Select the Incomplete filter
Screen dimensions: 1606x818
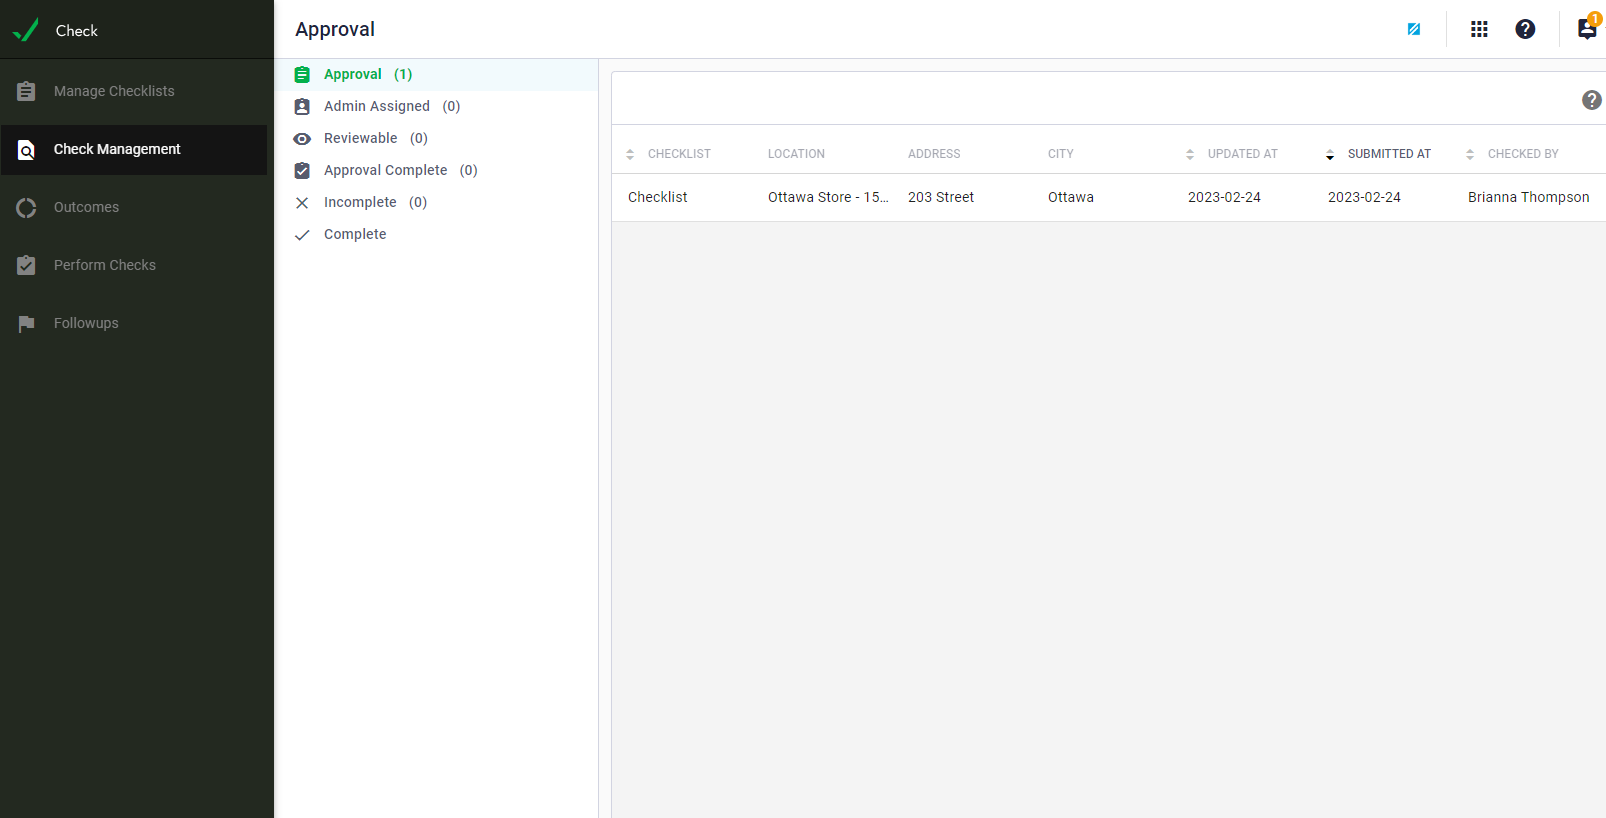point(360,202)
